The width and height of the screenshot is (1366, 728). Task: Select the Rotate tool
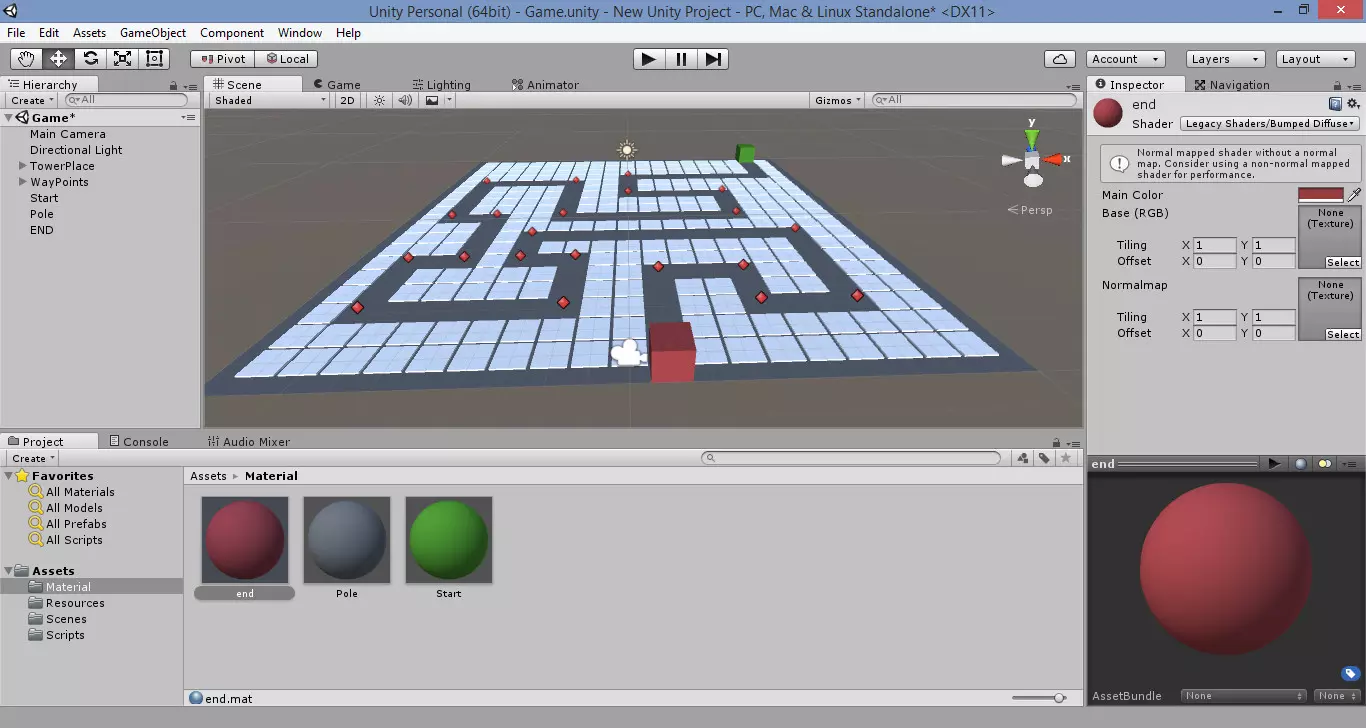(91, 59)
